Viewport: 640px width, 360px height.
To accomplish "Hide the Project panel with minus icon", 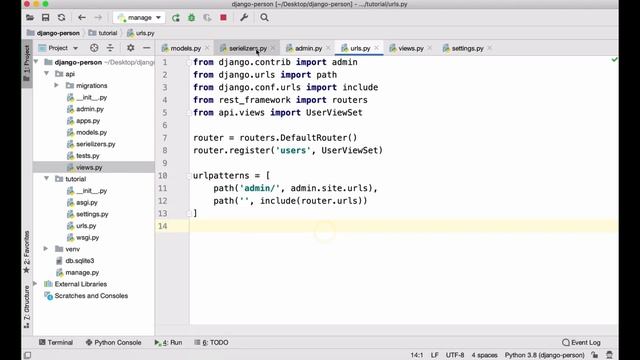I will click(x=147, y=48).
